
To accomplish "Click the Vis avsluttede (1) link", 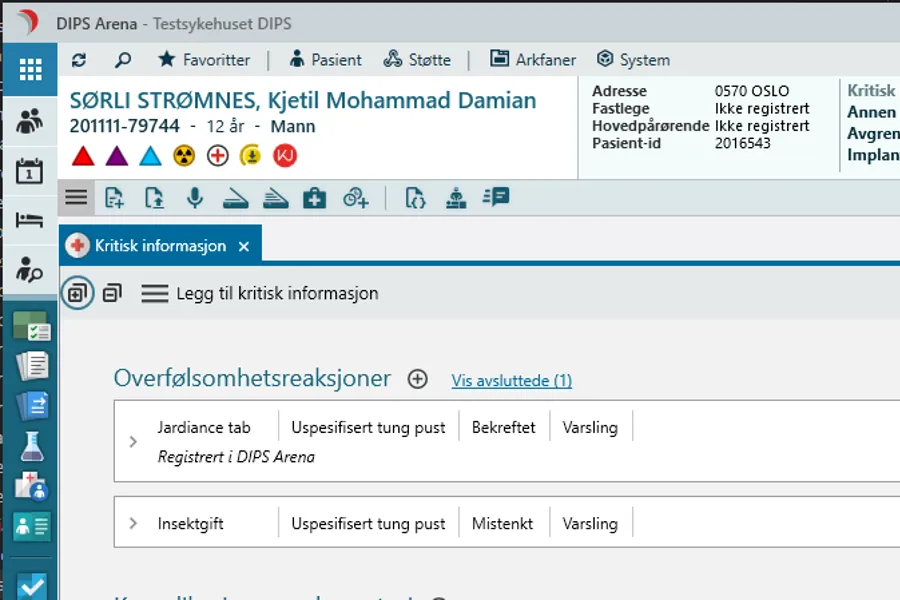I will point(512,380).
